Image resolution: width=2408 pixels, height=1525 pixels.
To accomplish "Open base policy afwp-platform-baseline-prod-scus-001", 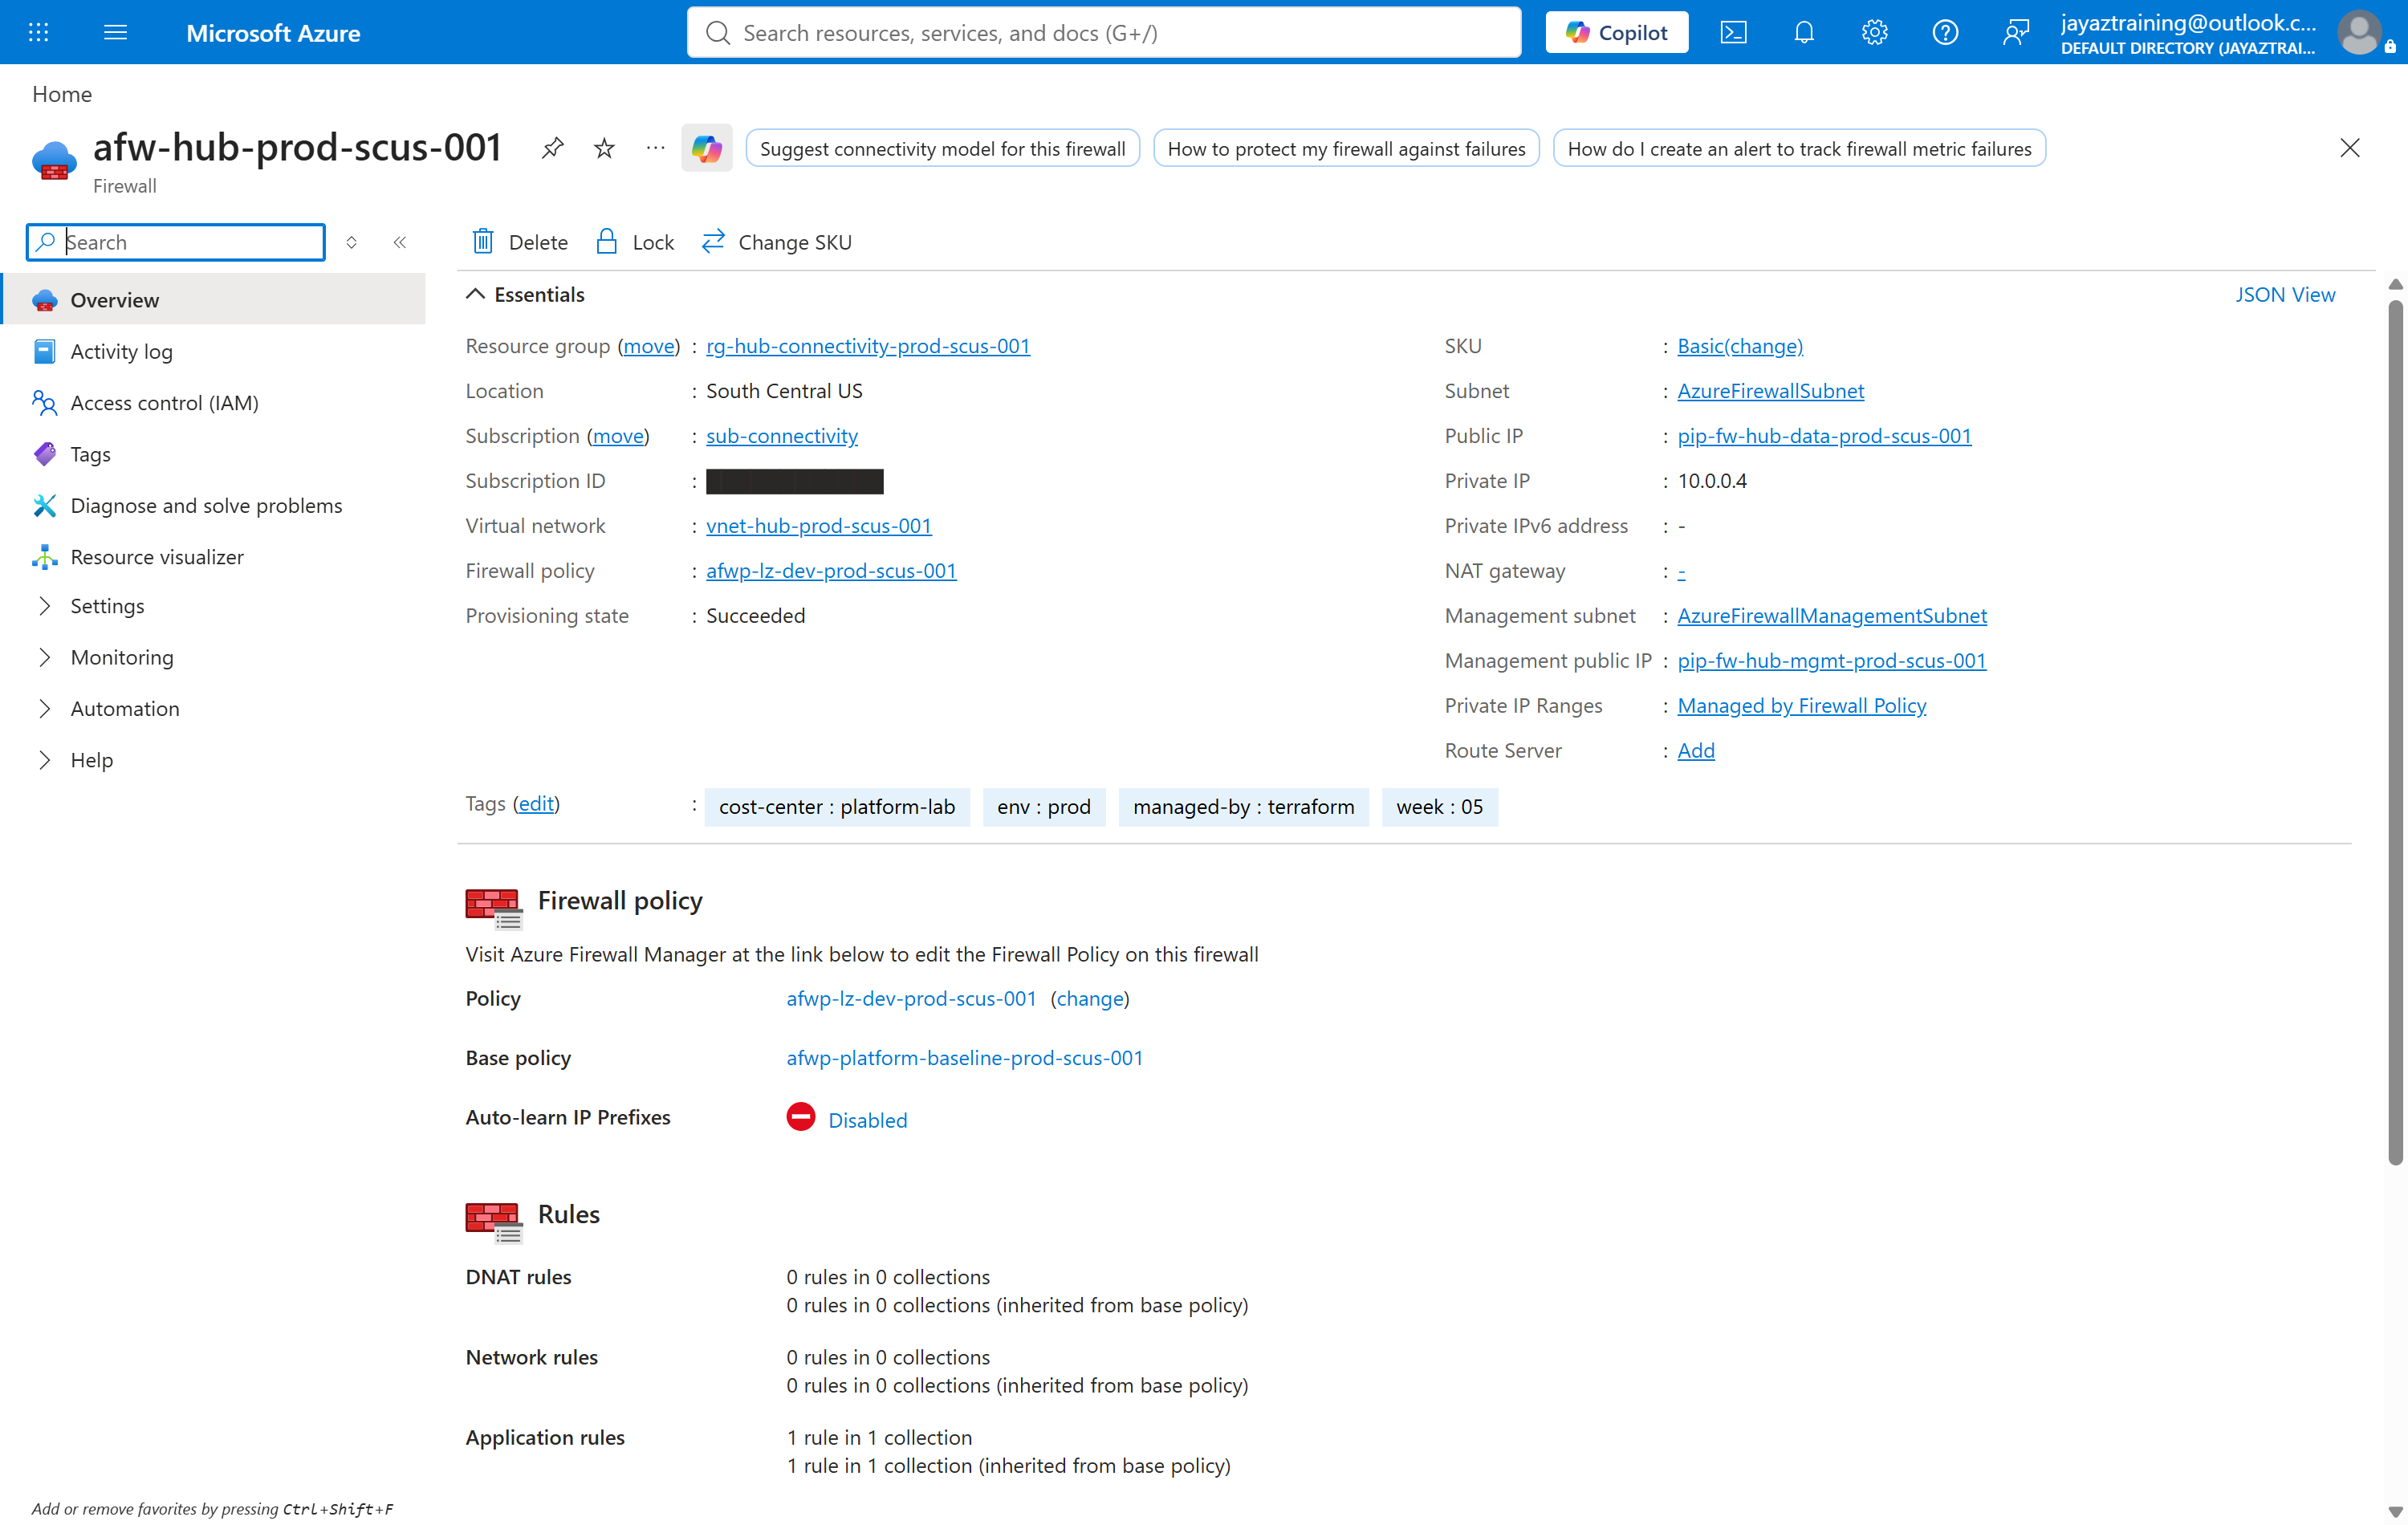I will (964, 1058).
